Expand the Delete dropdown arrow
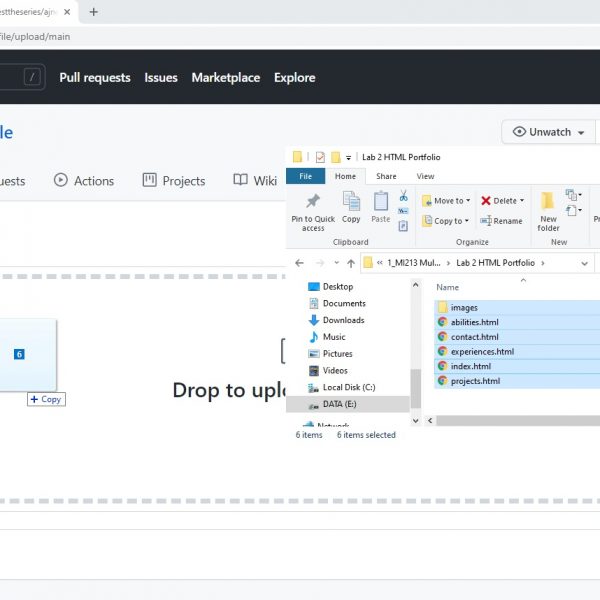The width and height of the screenshot is (600, 600). (522, 201)
